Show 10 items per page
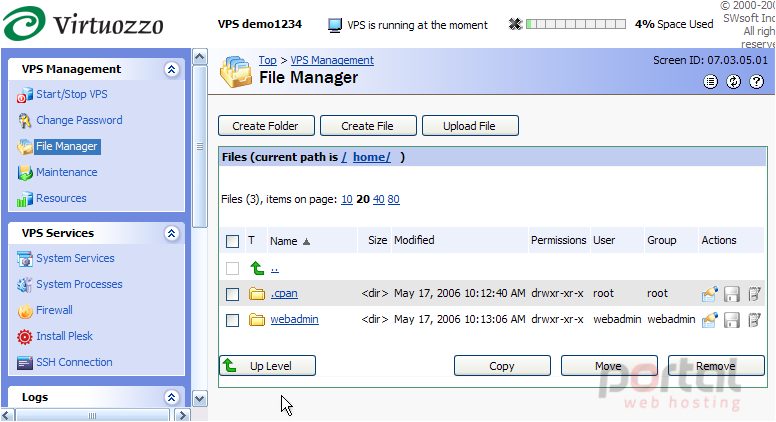Viewport: 776px width, 422px height. (347, 199)
